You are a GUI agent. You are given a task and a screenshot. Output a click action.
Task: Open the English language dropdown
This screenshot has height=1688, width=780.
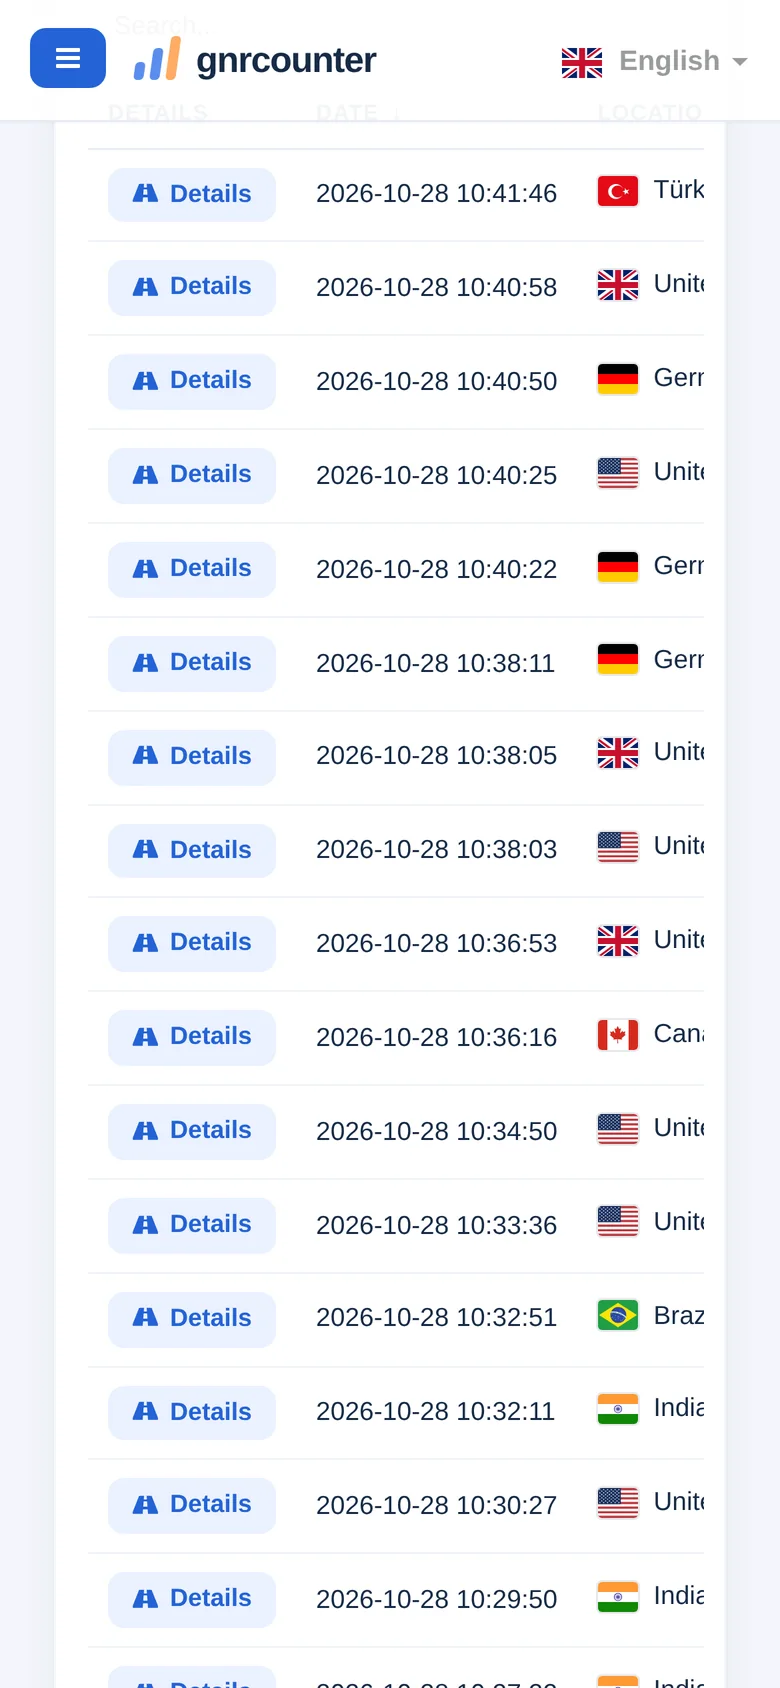tap(655, 61)
